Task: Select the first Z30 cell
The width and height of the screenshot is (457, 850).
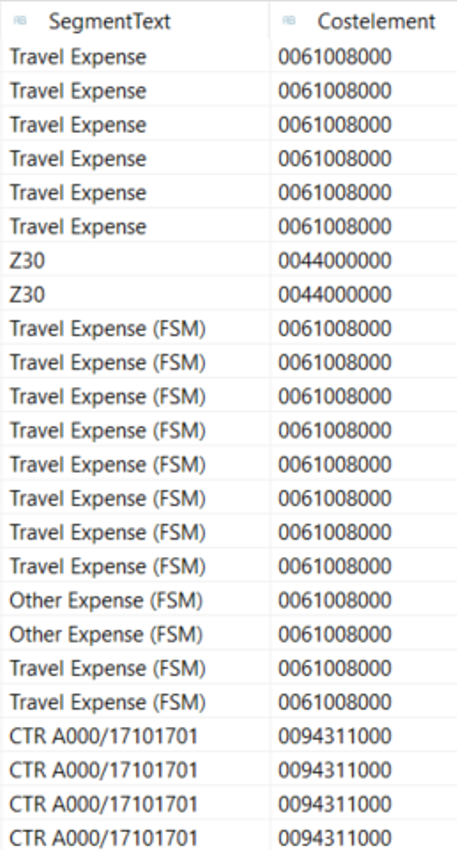Action: [135, 261]
